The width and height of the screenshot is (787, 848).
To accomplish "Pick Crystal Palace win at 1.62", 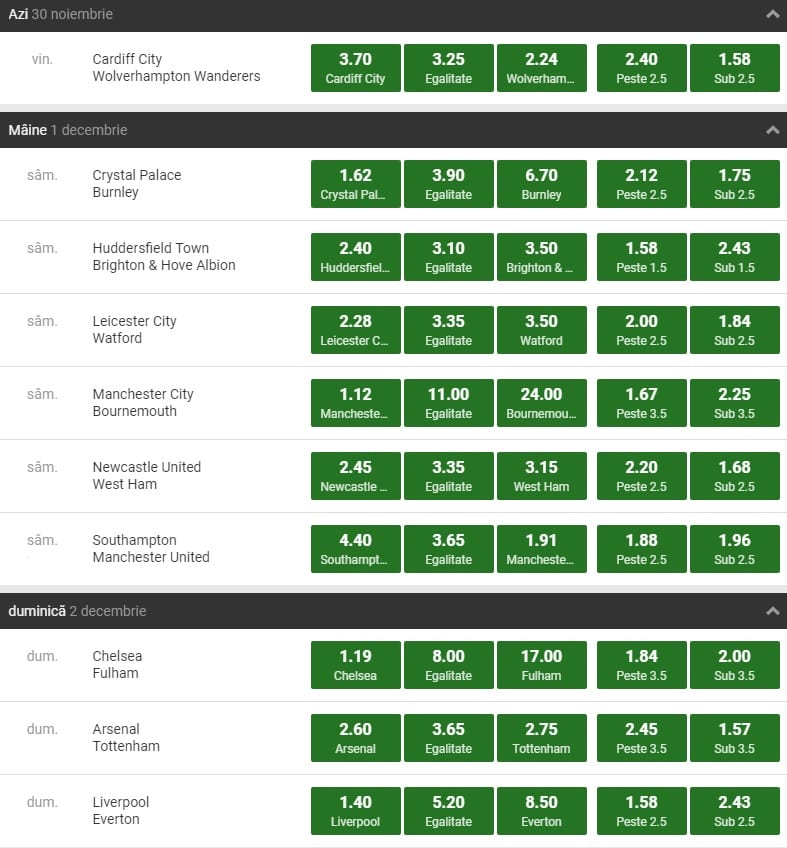I will [355, 184].
